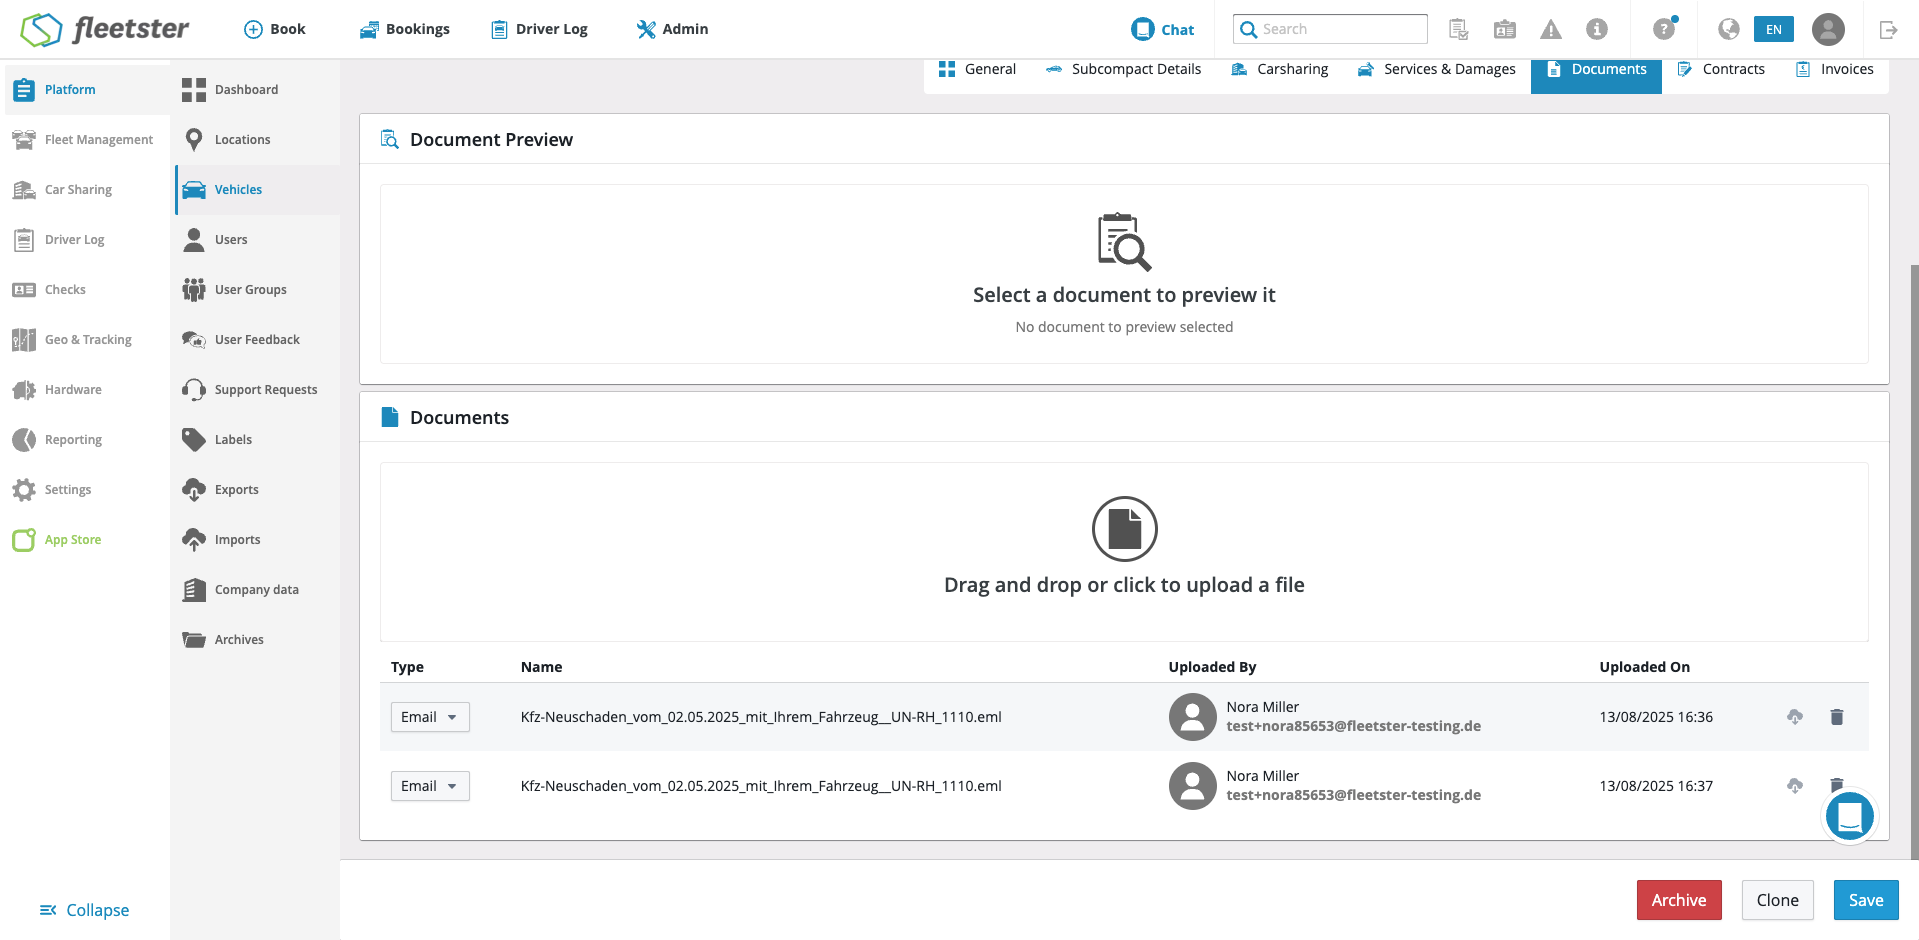The width and height of the screenshot is (1919, 940).
Task: Open User Feedback in the sidebar
Action: pyautogui.click(x=257, y=340)
